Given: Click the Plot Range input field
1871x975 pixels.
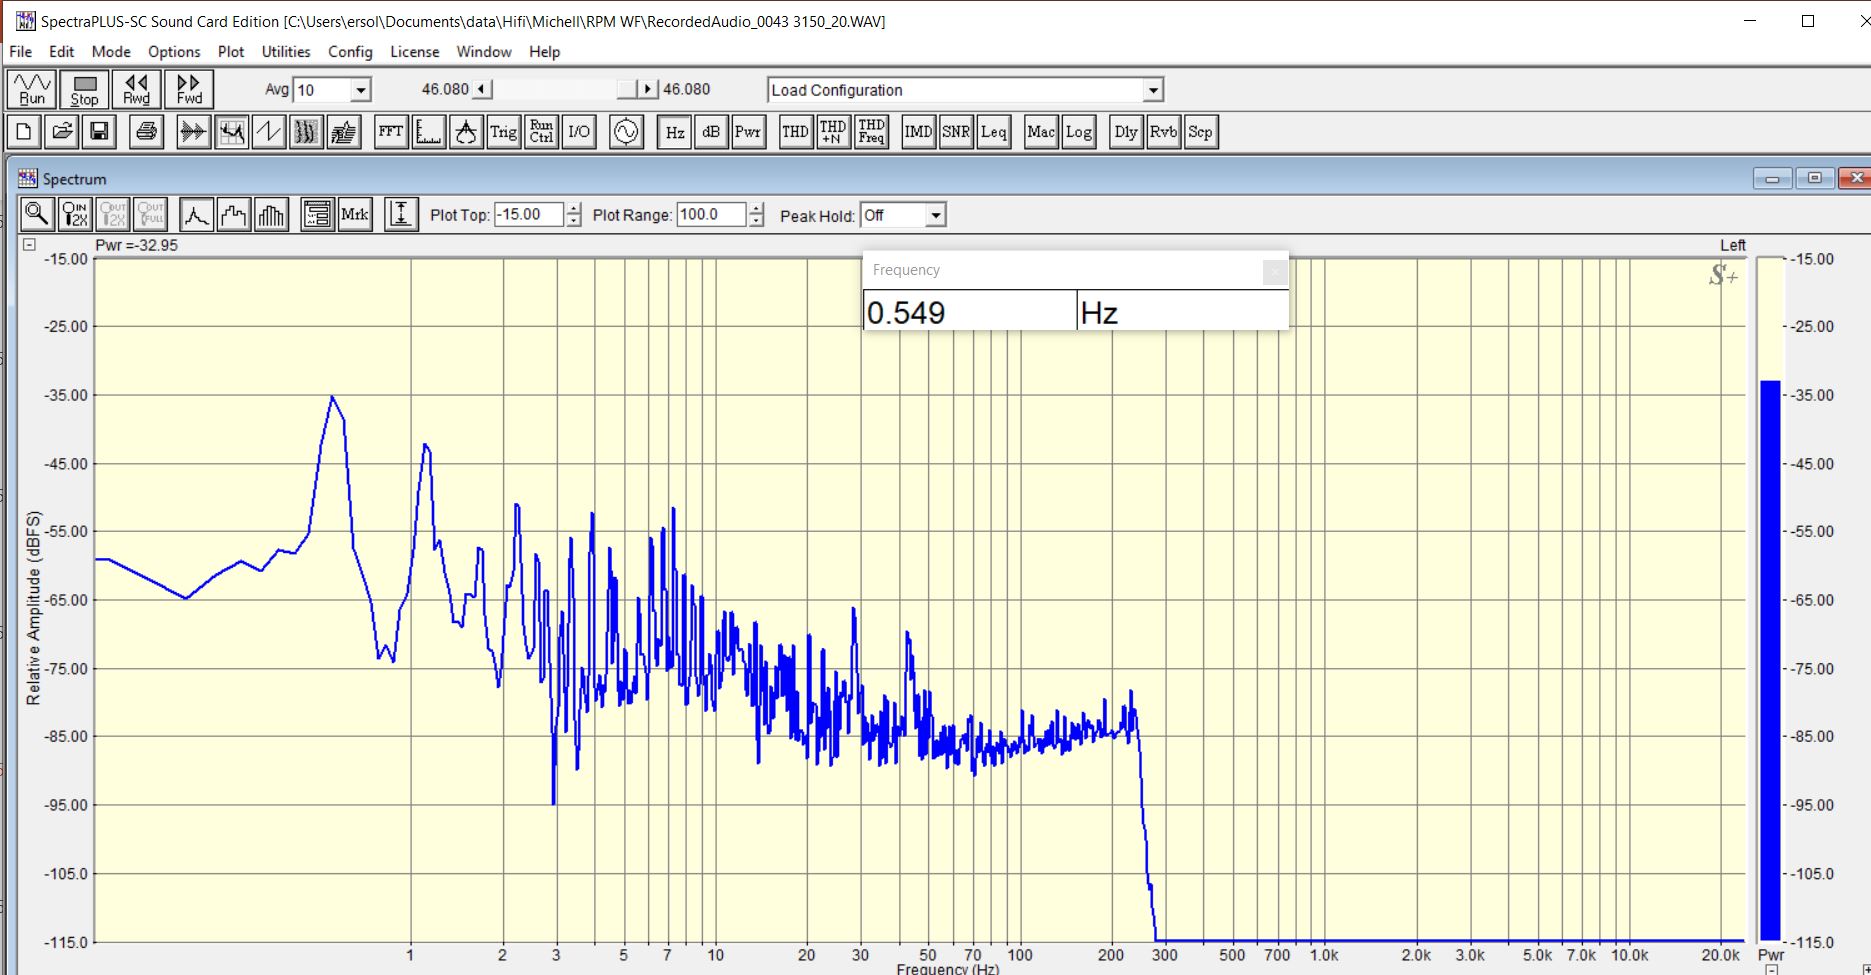Looking at the screenshot, I should coord(711,214).
